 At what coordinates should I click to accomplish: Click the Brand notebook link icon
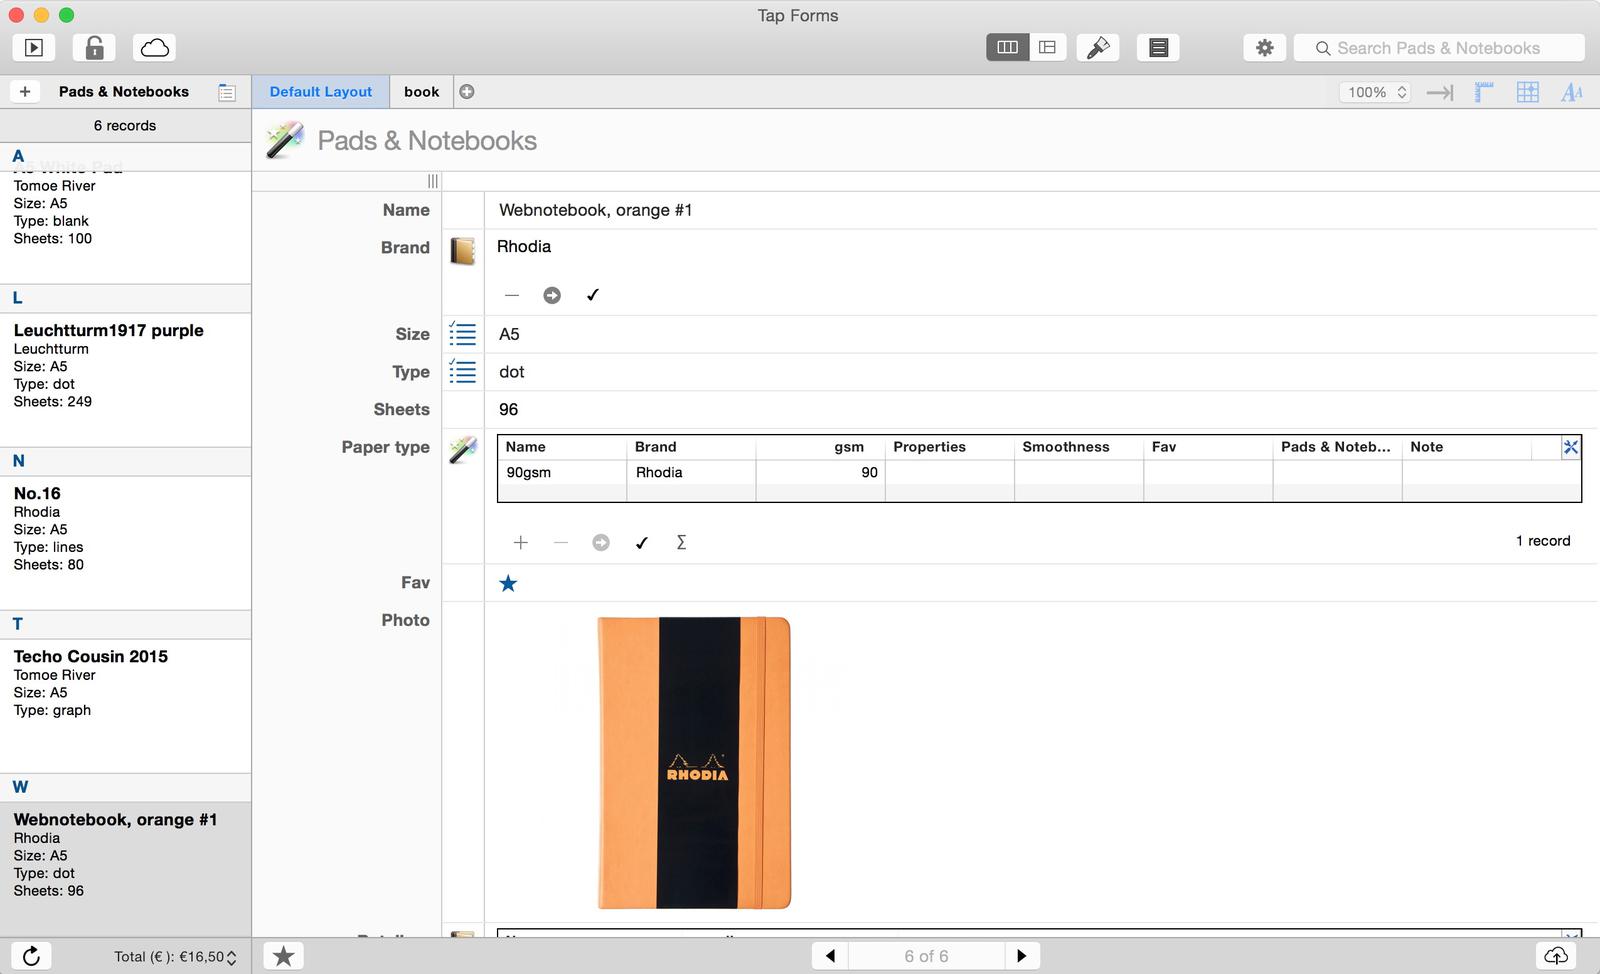click(x=462, y=250)
